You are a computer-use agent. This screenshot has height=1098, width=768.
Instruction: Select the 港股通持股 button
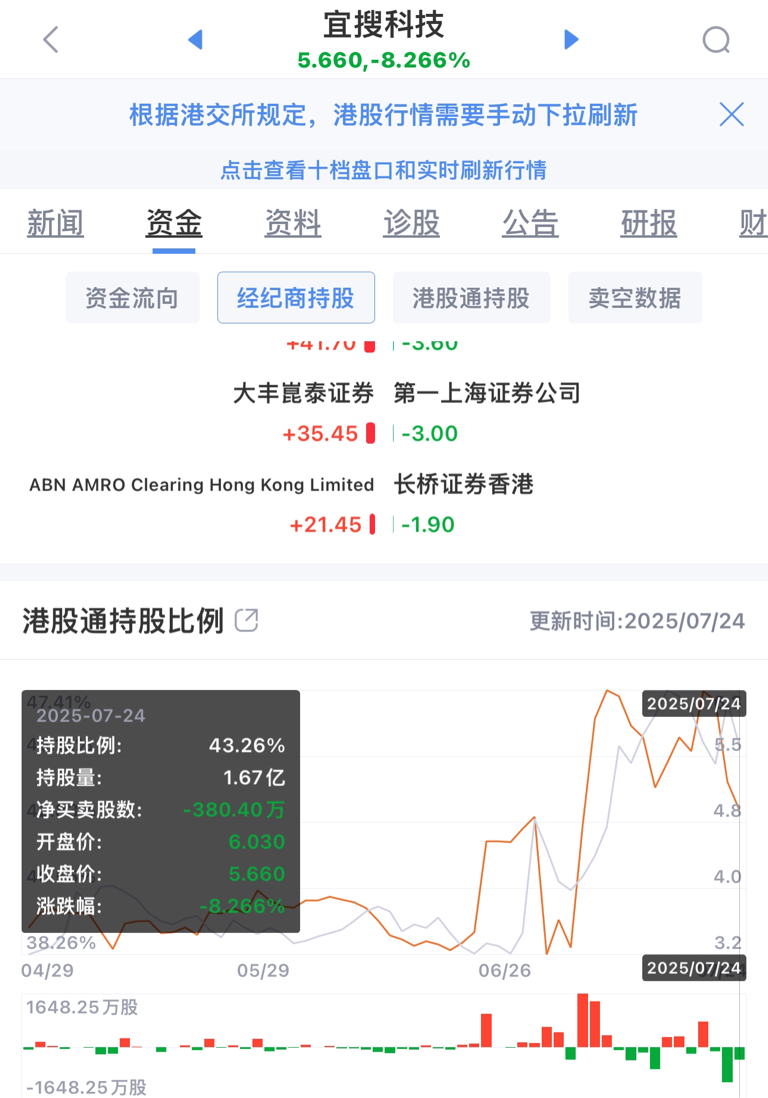tap(471, 298)
